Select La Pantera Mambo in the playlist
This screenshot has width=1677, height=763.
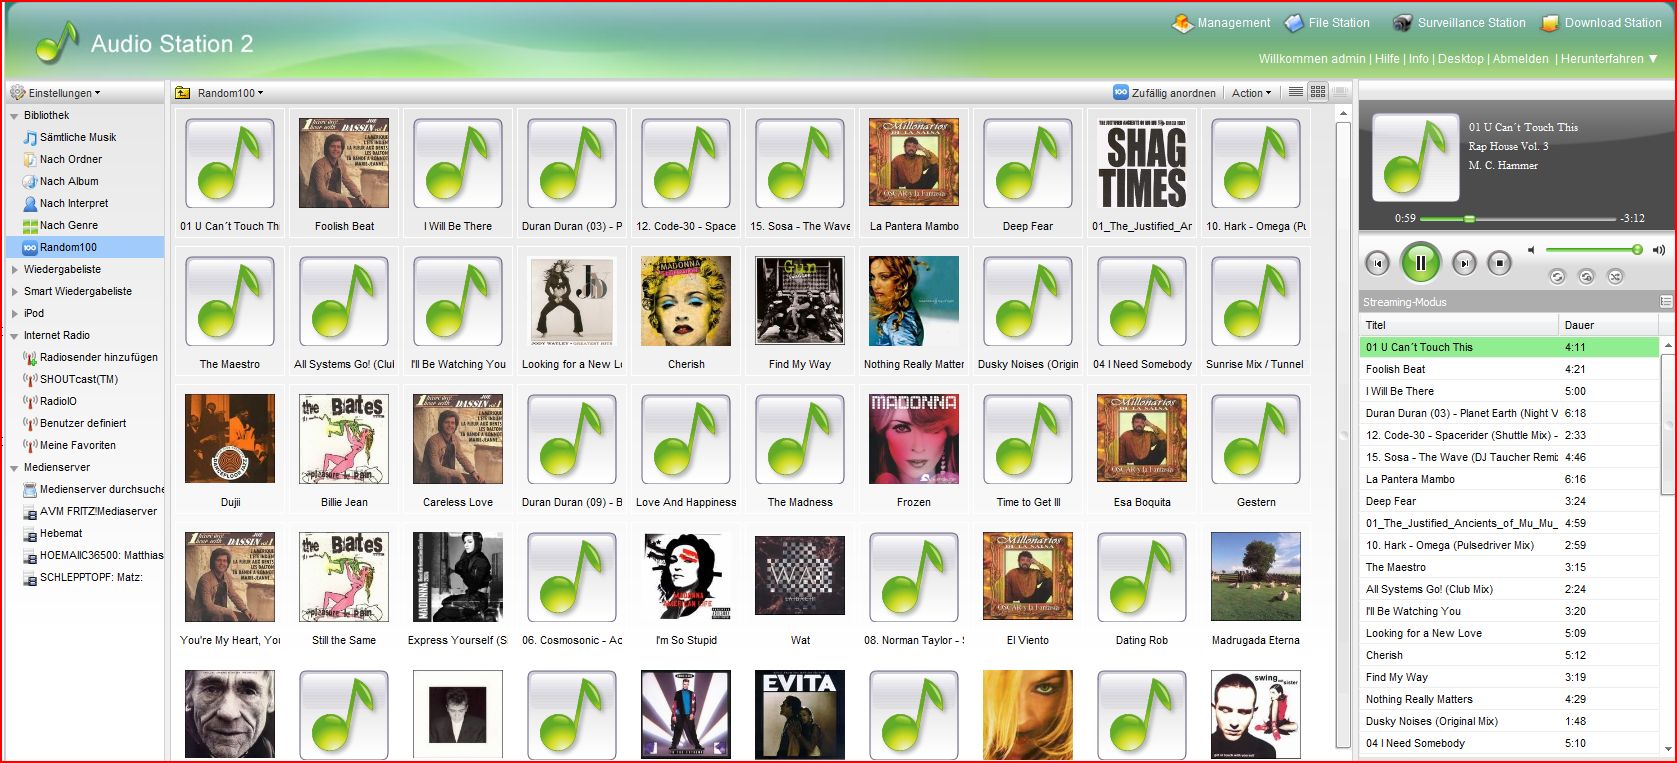pos(1509,479)
